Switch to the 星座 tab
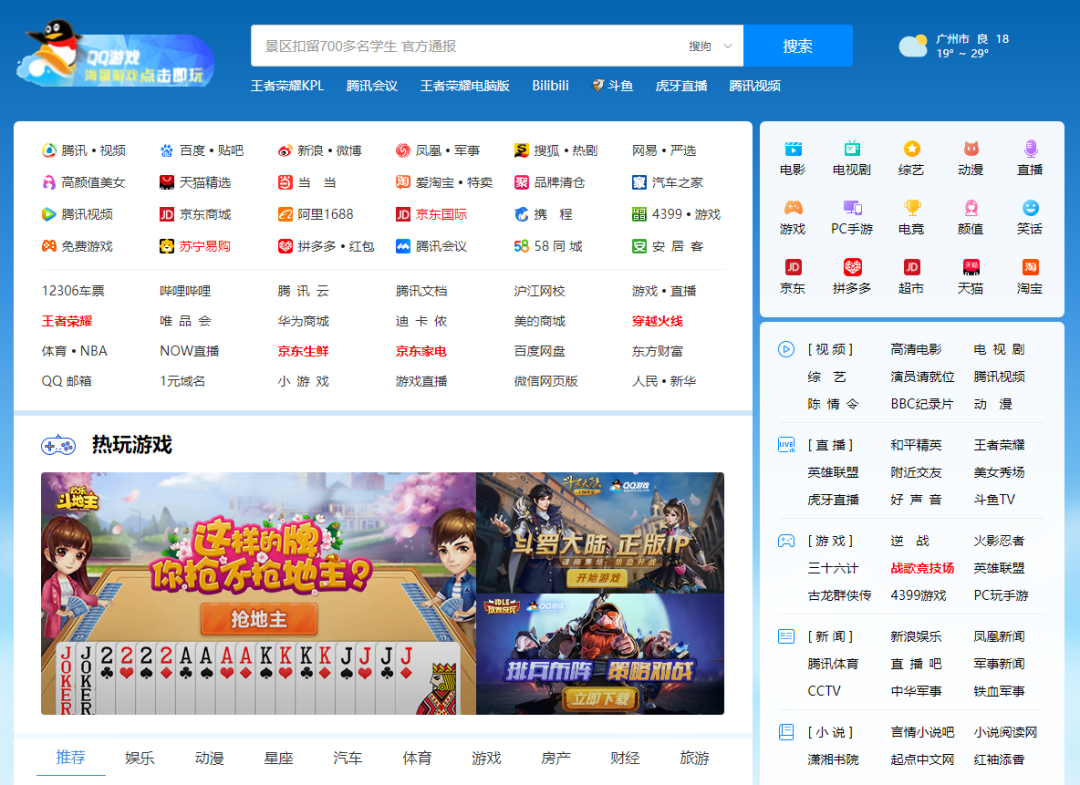Screen dimensions: 1080x785 coord(279,758)
